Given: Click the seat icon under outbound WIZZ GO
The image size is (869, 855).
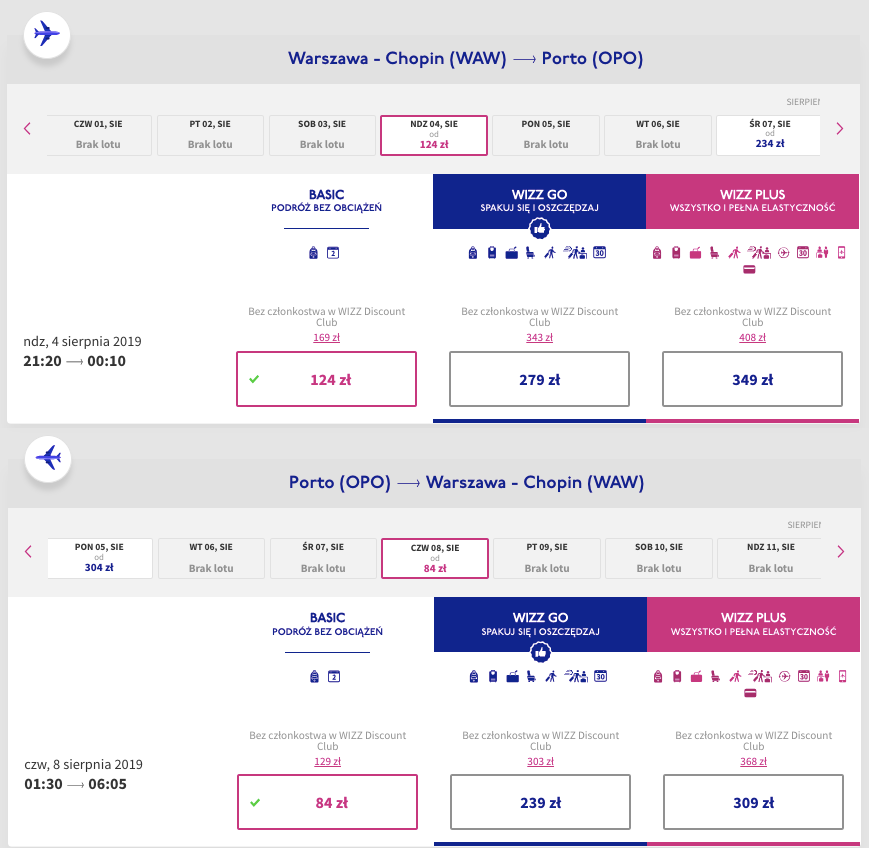Looking at the screenshot, I should pyautogui.click(x=530, y=253).
